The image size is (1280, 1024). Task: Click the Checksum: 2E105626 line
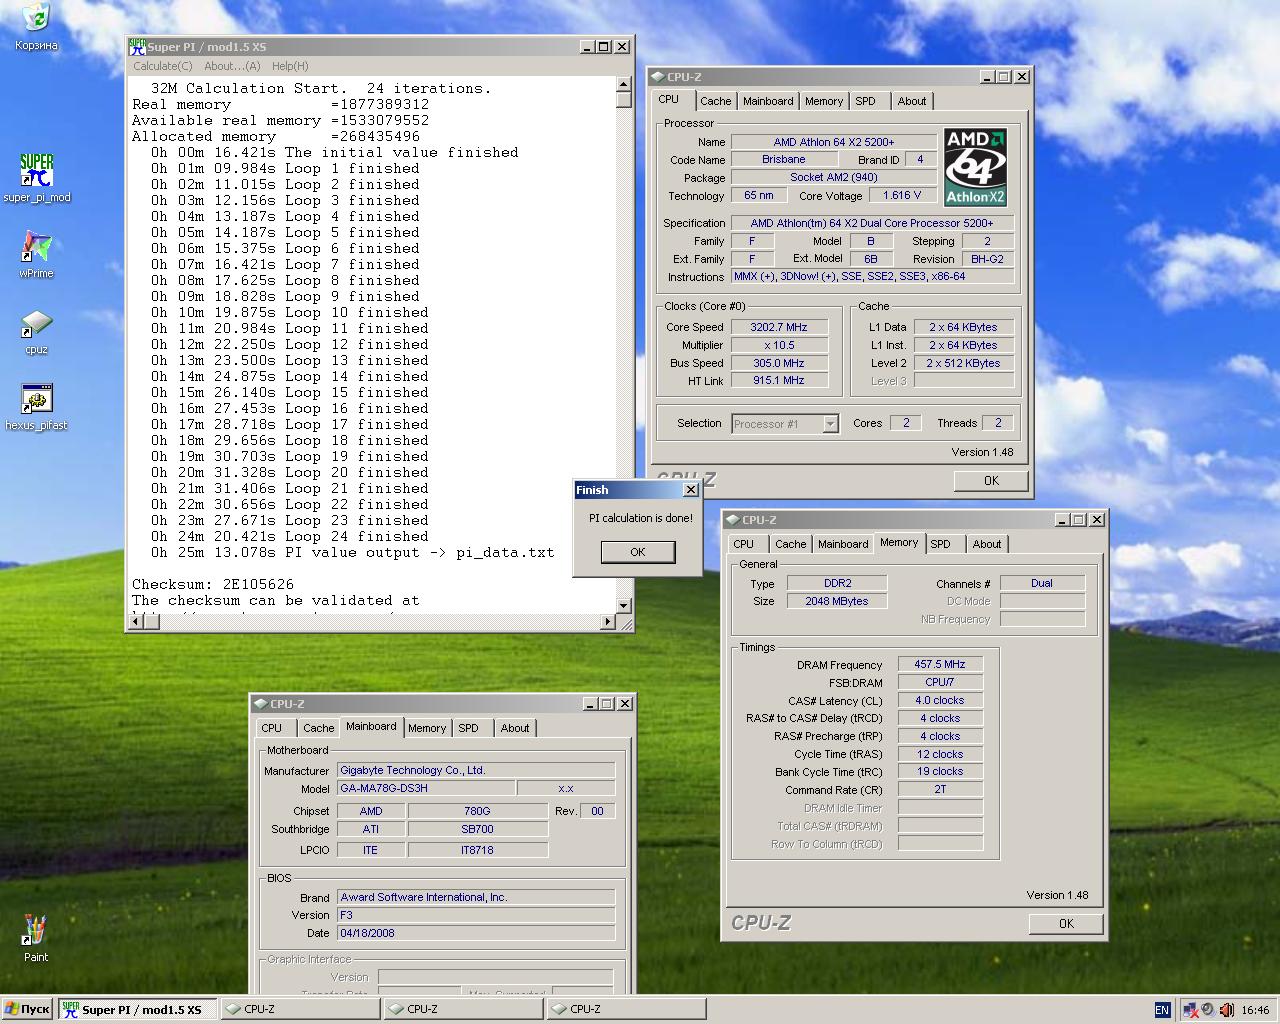(213, 584)
